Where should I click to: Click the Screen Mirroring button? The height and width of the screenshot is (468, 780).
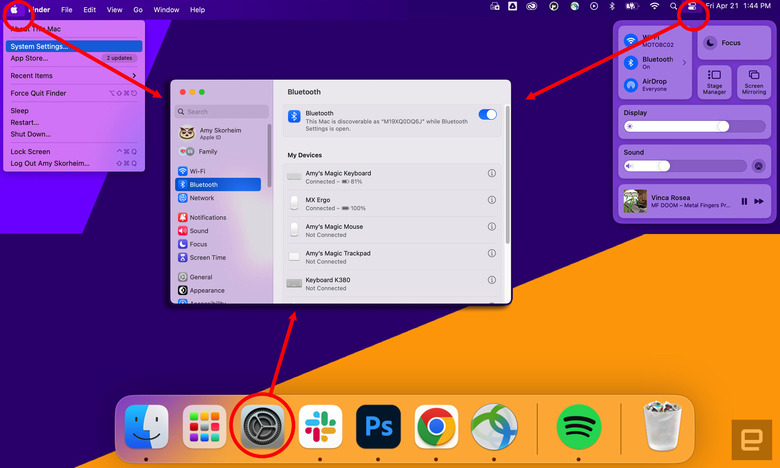753,82
